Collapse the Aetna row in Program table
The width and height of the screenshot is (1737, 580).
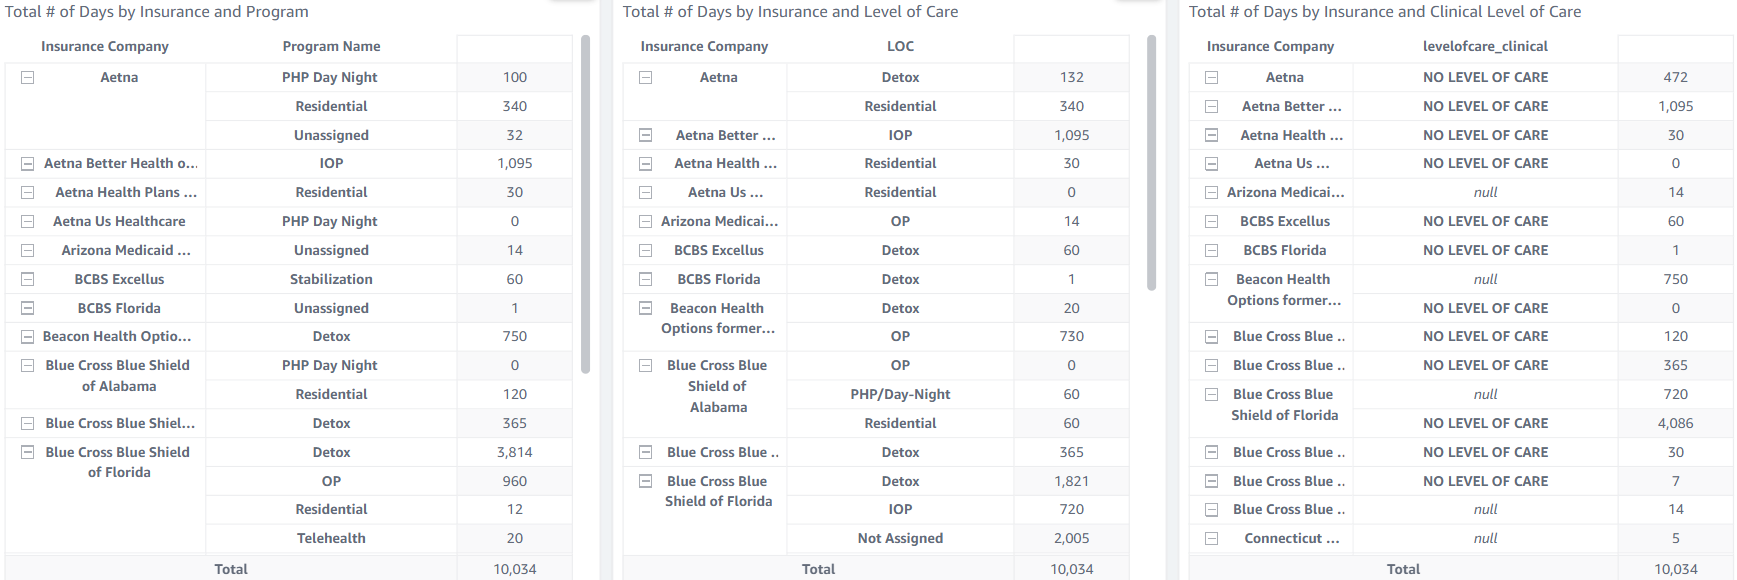tap(28, 77)
